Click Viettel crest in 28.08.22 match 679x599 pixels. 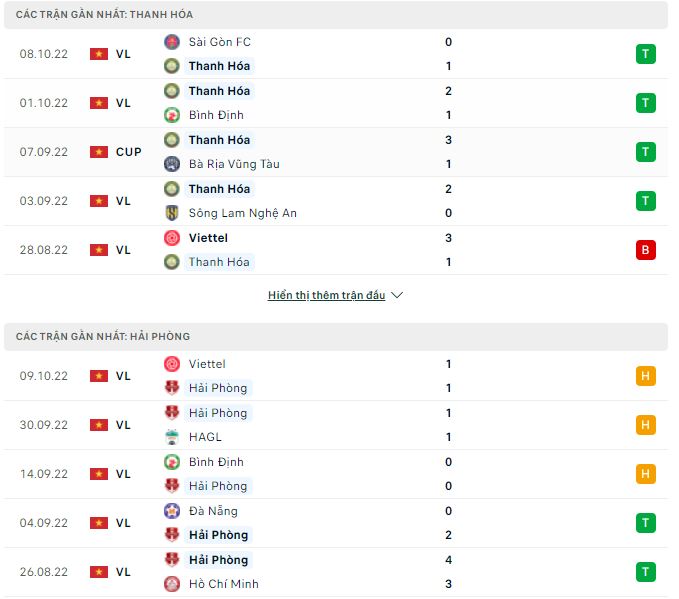tap(171, 238)
